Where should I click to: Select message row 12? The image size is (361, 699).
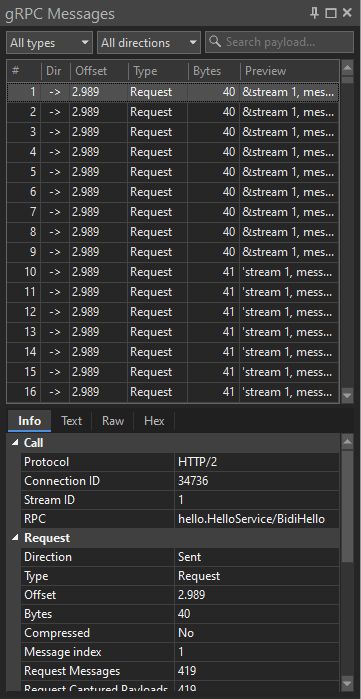(173, 312)
